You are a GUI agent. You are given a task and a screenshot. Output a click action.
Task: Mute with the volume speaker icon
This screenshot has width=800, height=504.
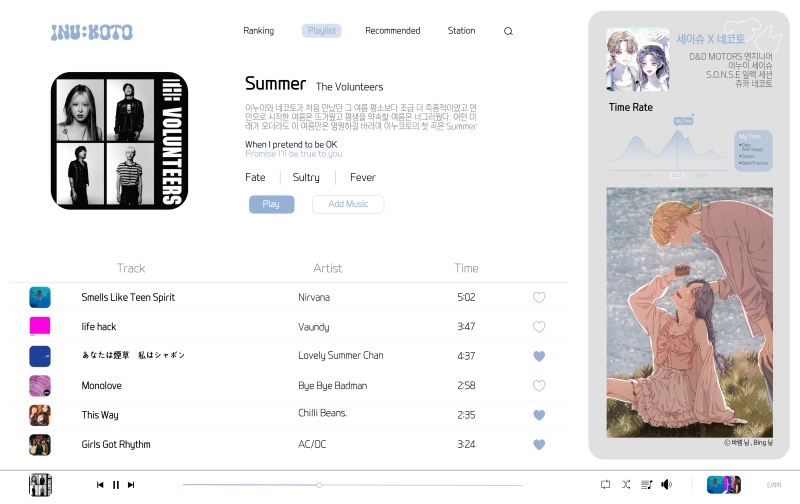point(666,484)
